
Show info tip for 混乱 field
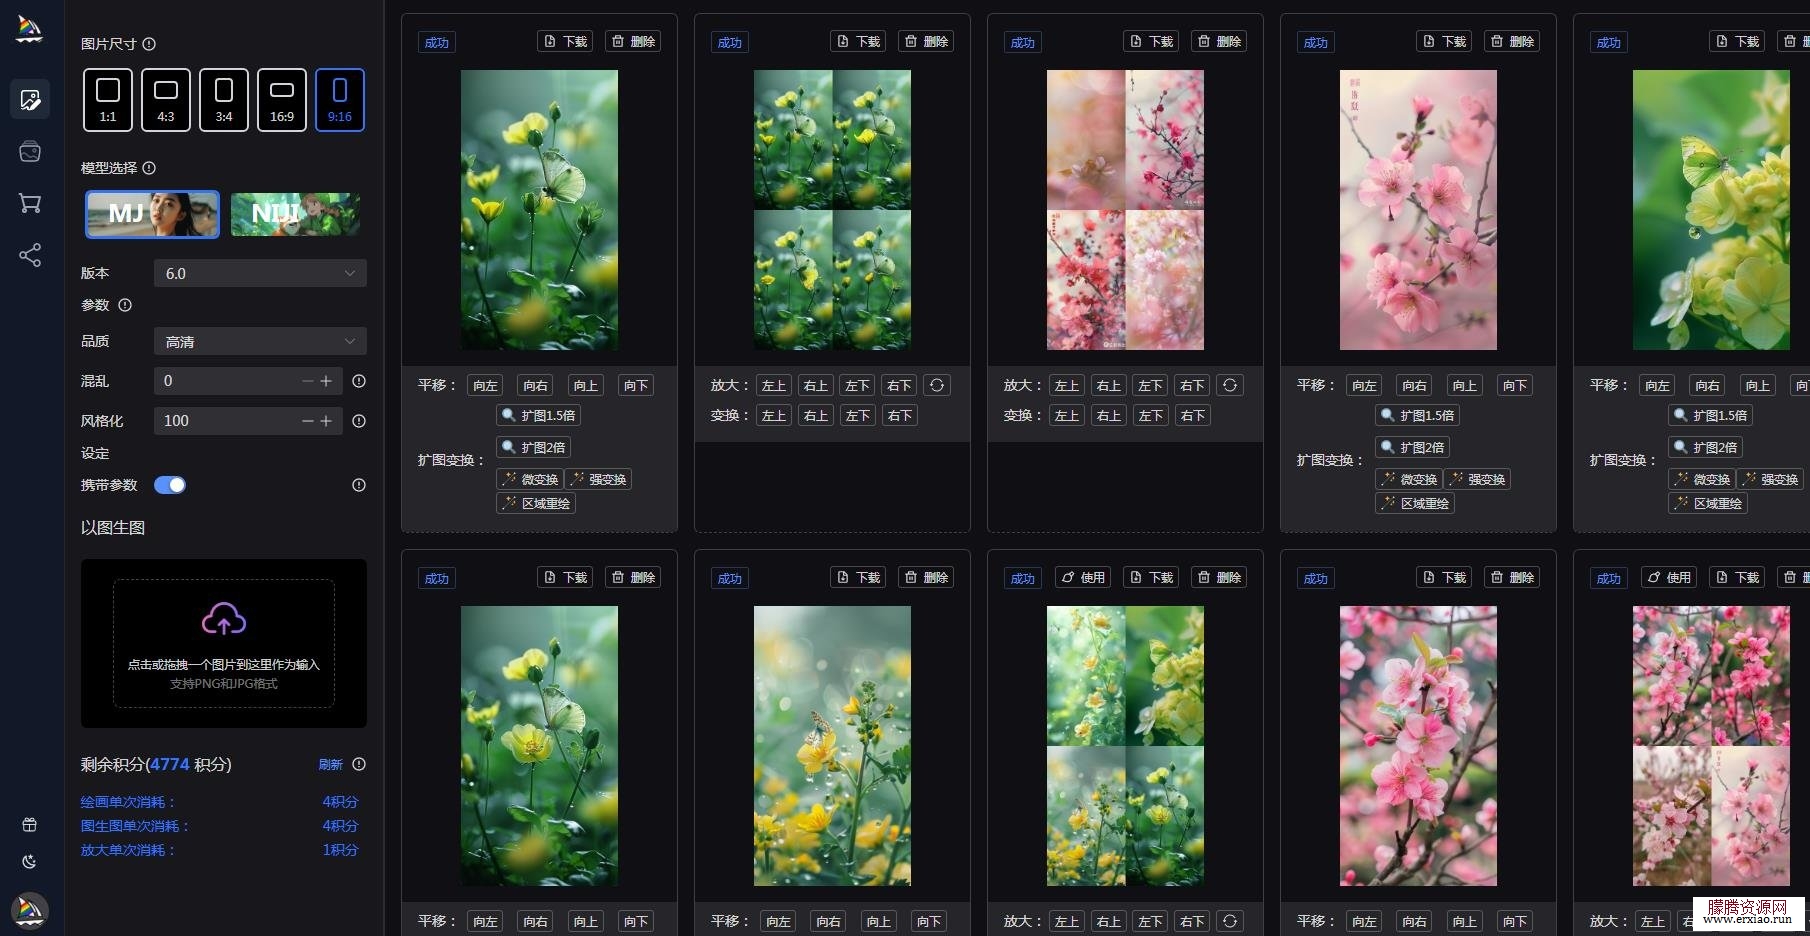pyautogui.click(x=359, y=381)
